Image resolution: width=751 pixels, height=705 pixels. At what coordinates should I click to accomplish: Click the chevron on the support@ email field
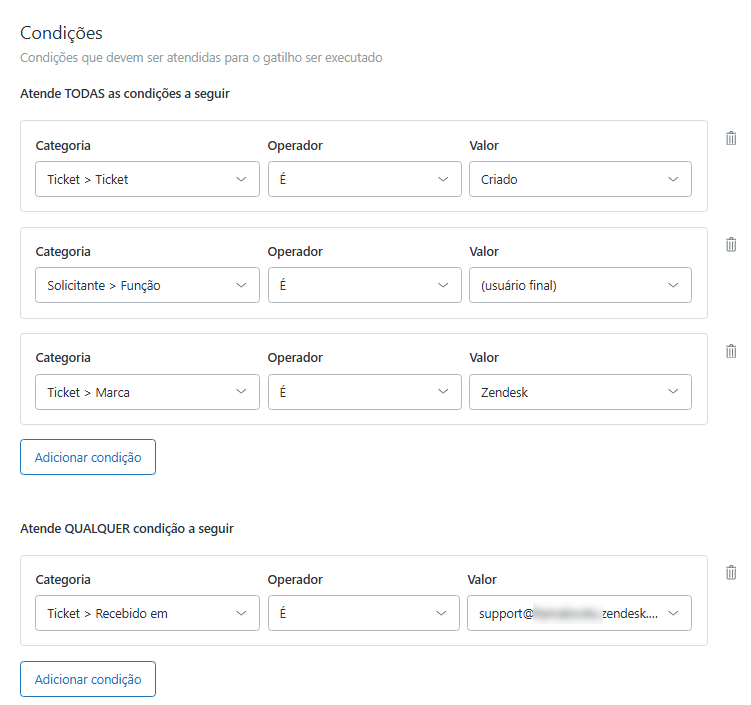pyautogui.click(x=673, y=614)
